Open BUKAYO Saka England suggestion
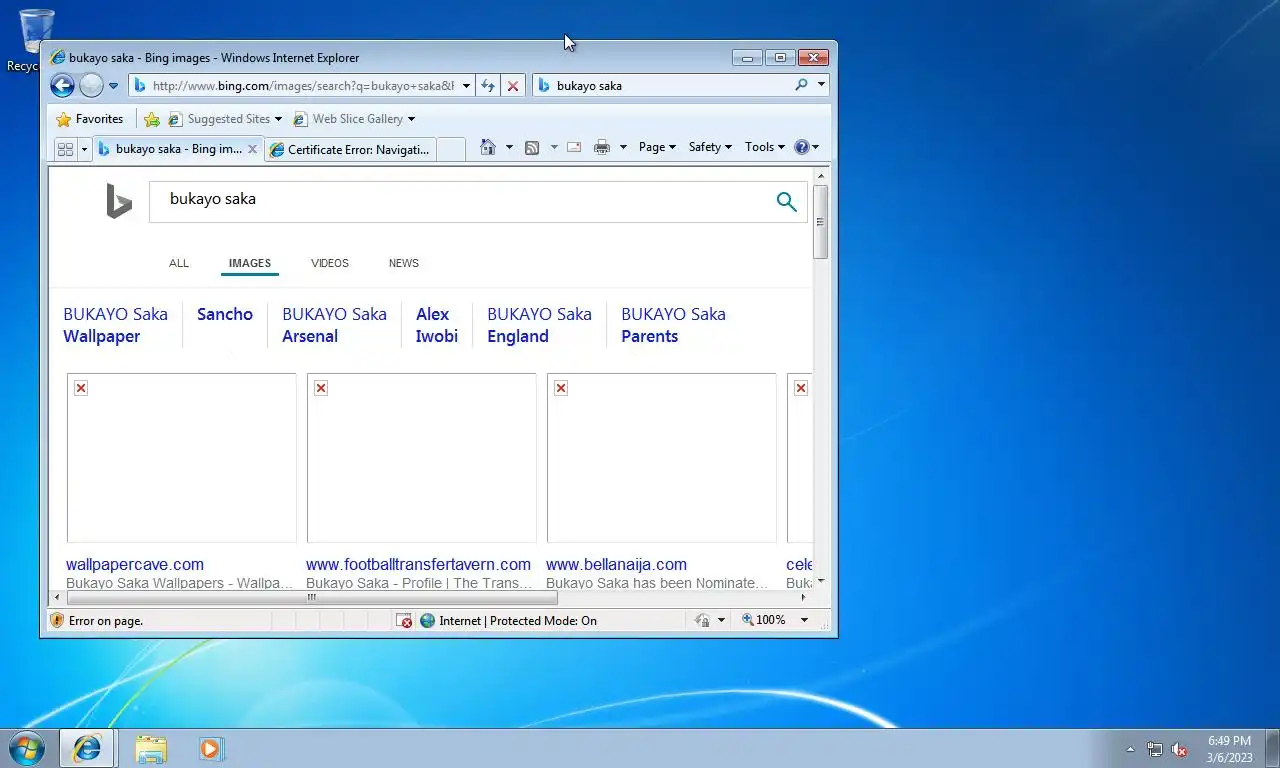 click(x=539, y=325)
